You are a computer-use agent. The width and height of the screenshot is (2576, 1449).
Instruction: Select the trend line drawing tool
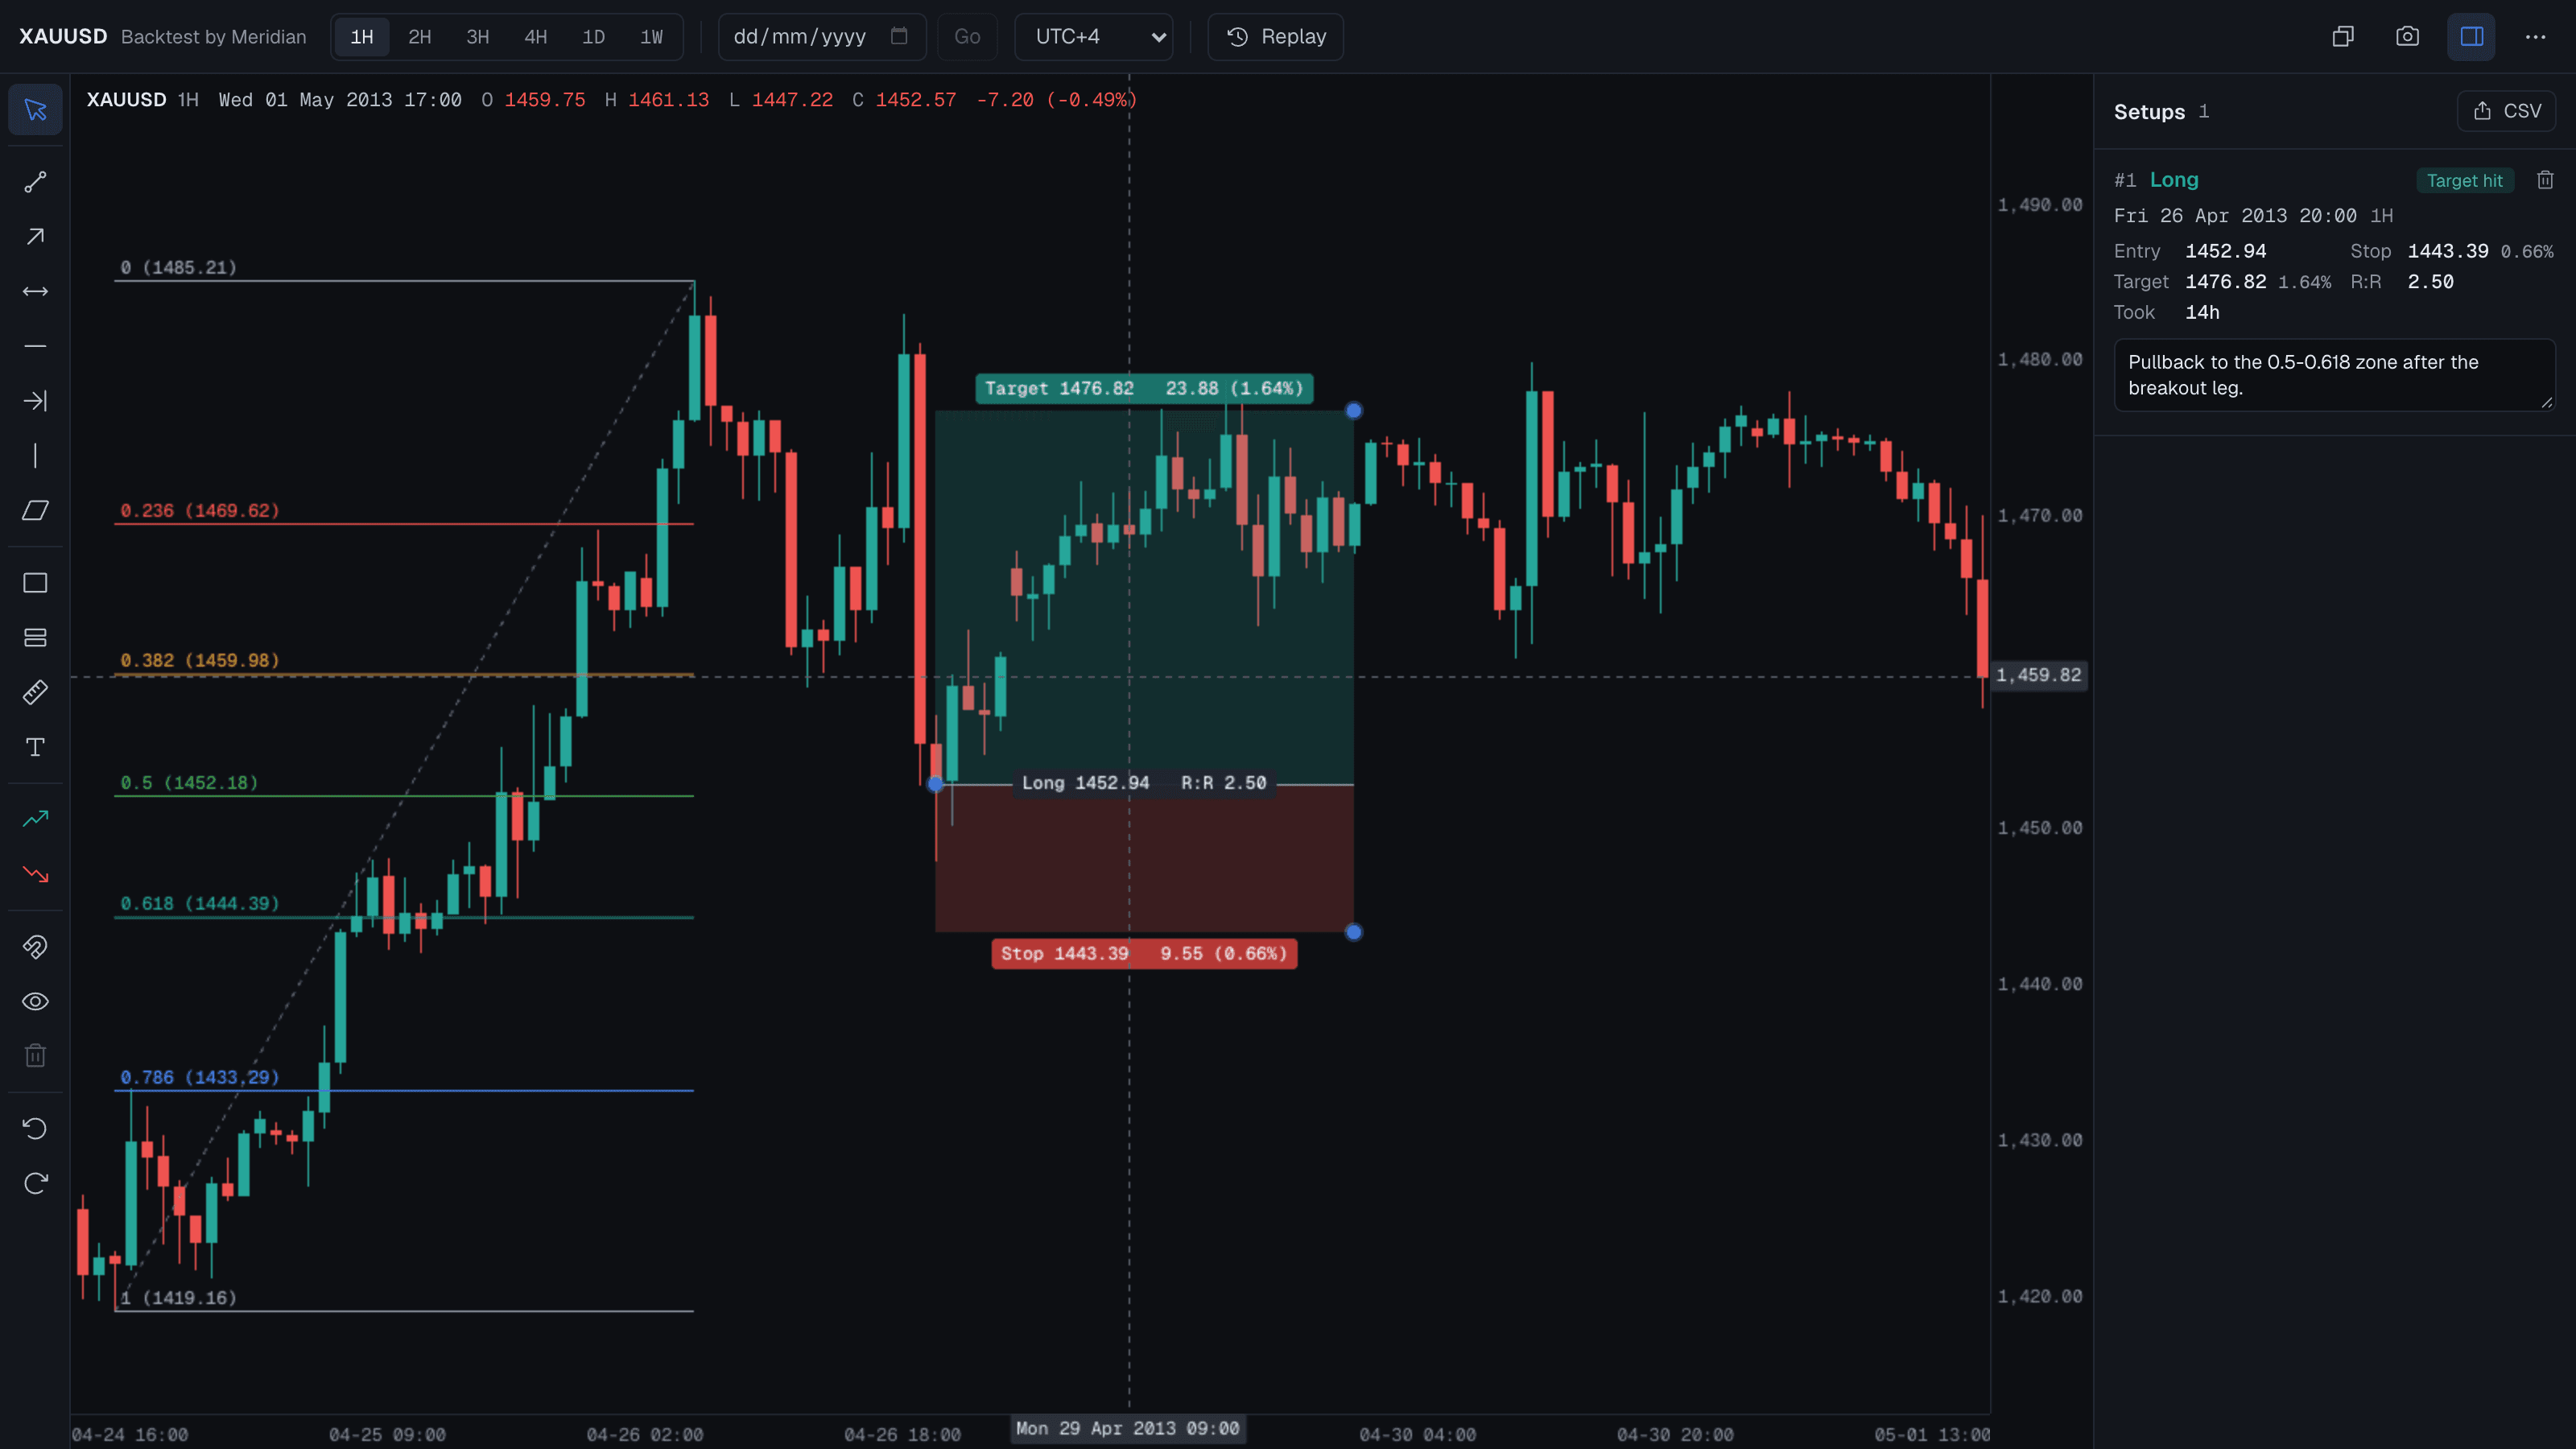pos(35,182)
